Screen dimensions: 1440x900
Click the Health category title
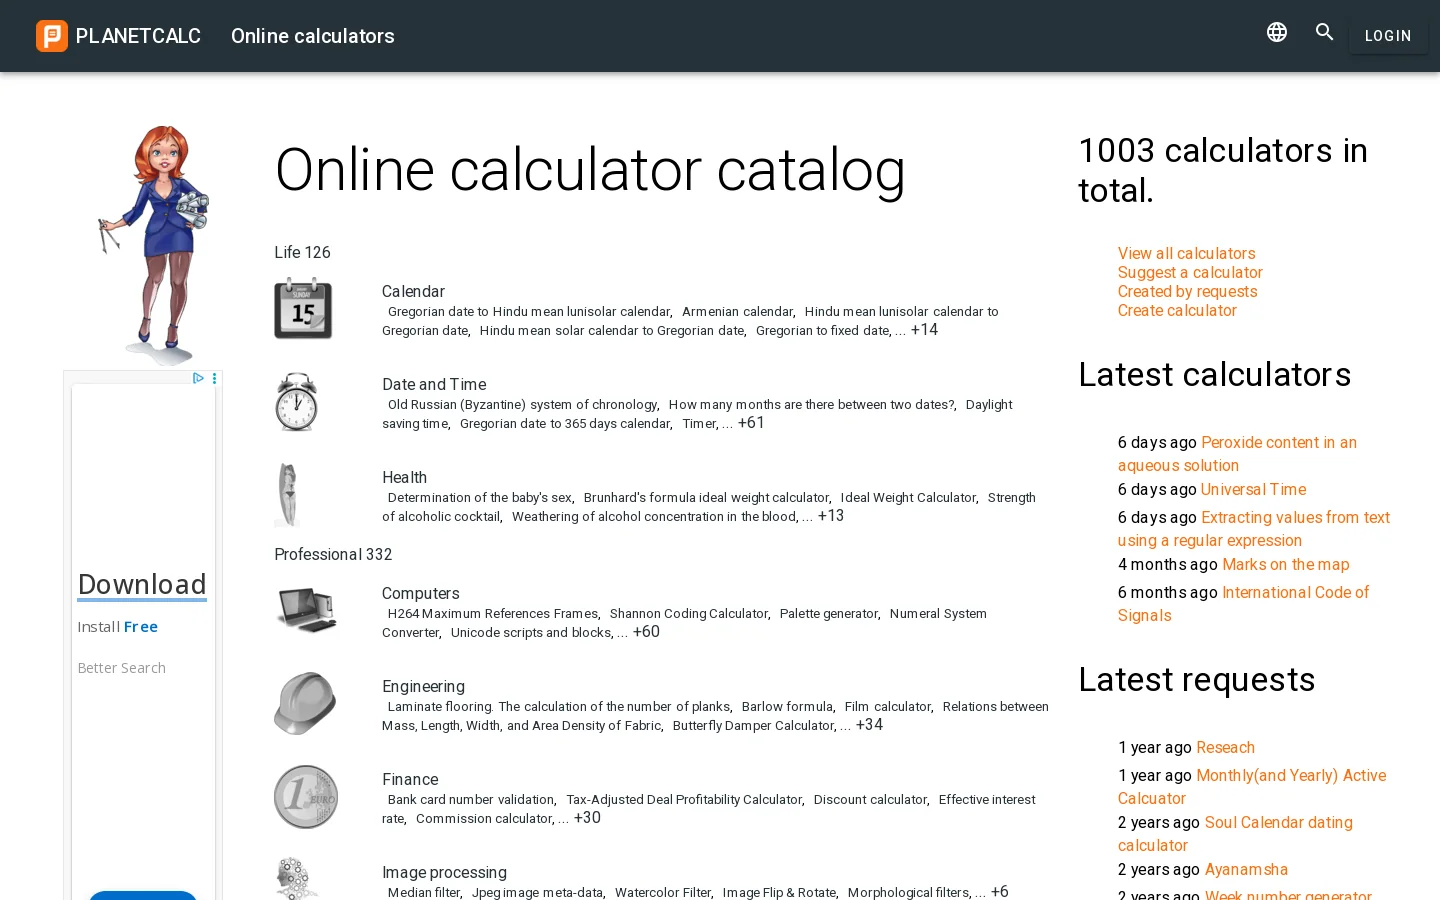point(404,477)
